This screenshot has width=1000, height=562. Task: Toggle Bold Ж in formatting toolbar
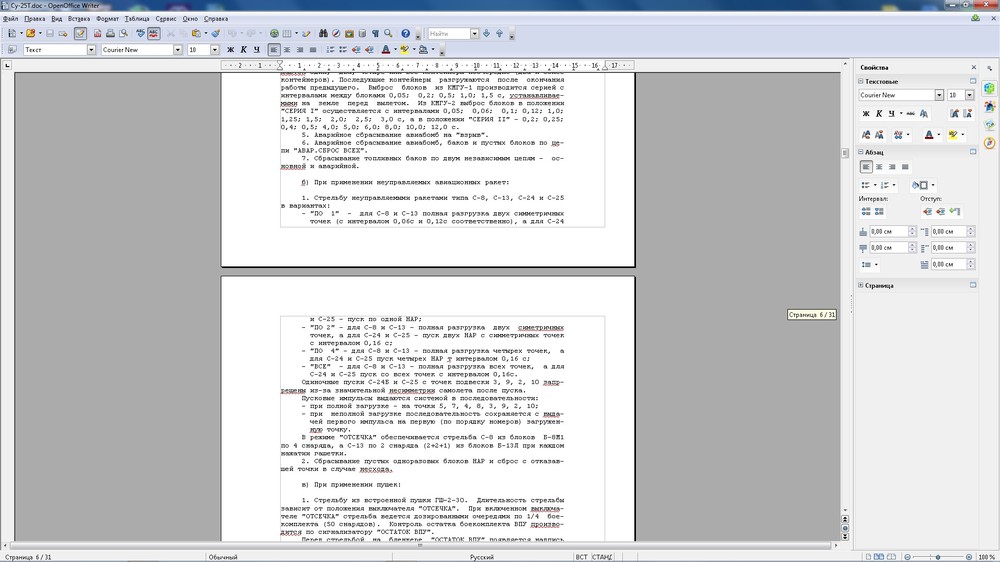[230, 50]
